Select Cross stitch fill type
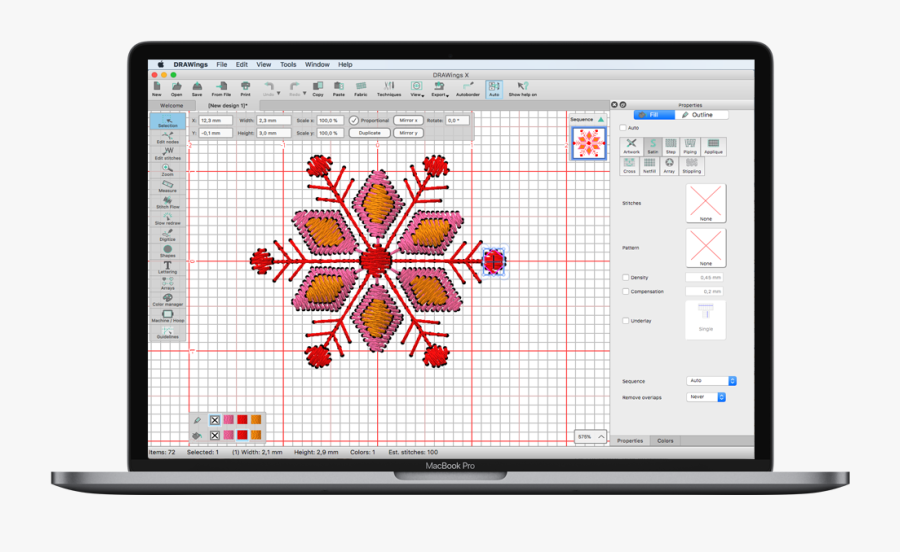This screenshot has height=552, width=900. click(x=630, y=166)
